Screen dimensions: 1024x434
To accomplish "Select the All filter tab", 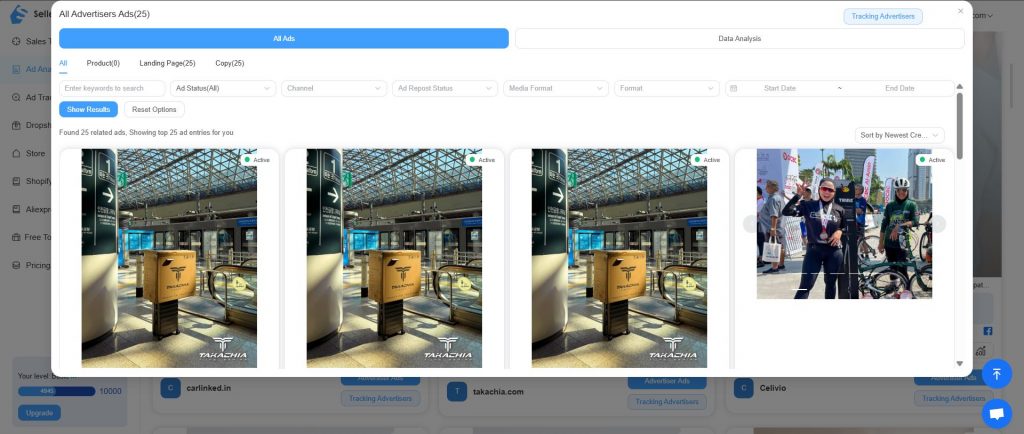I will click(x=63, y=63).
